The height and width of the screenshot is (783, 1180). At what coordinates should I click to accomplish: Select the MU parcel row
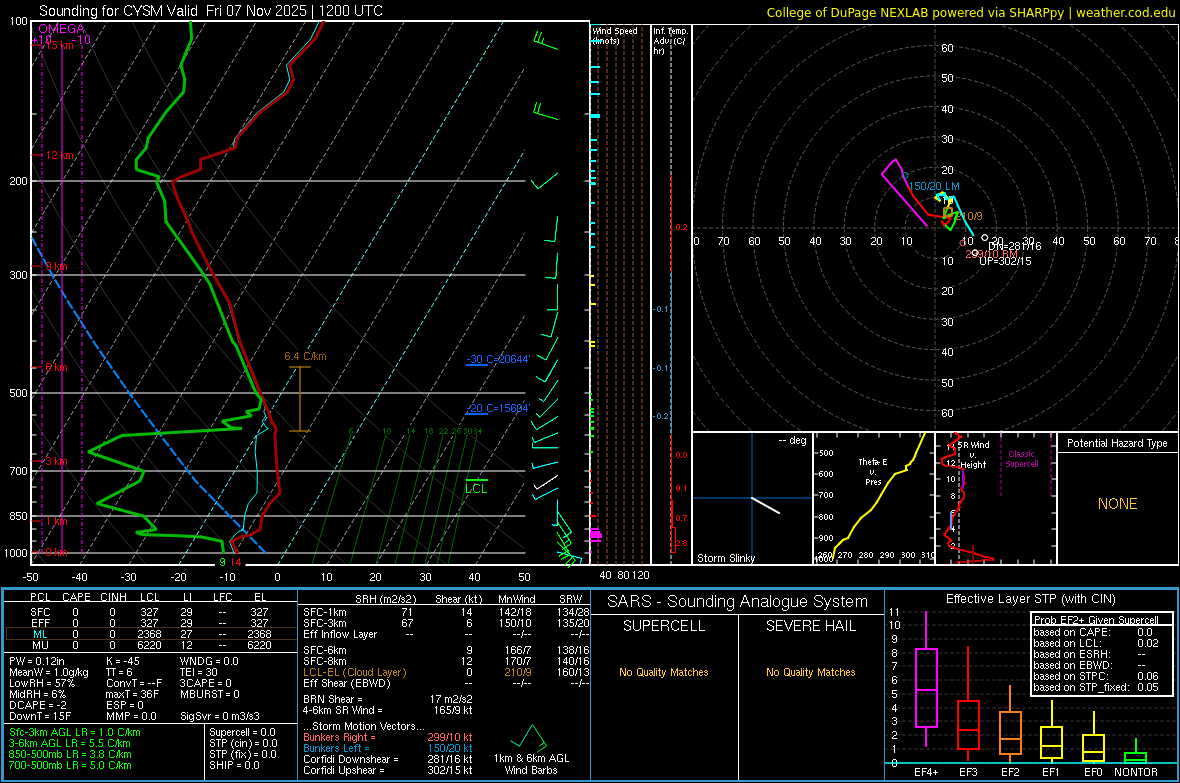(149, 645)
